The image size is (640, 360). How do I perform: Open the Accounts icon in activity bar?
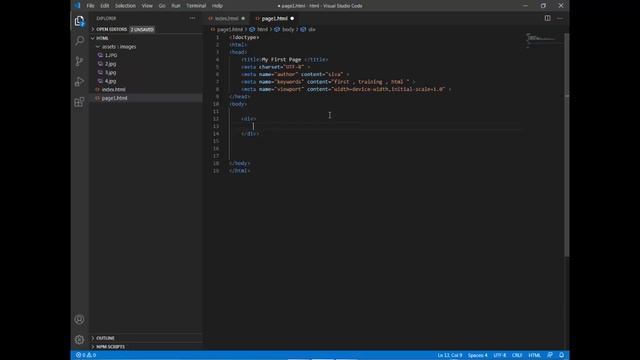point(79,319)
